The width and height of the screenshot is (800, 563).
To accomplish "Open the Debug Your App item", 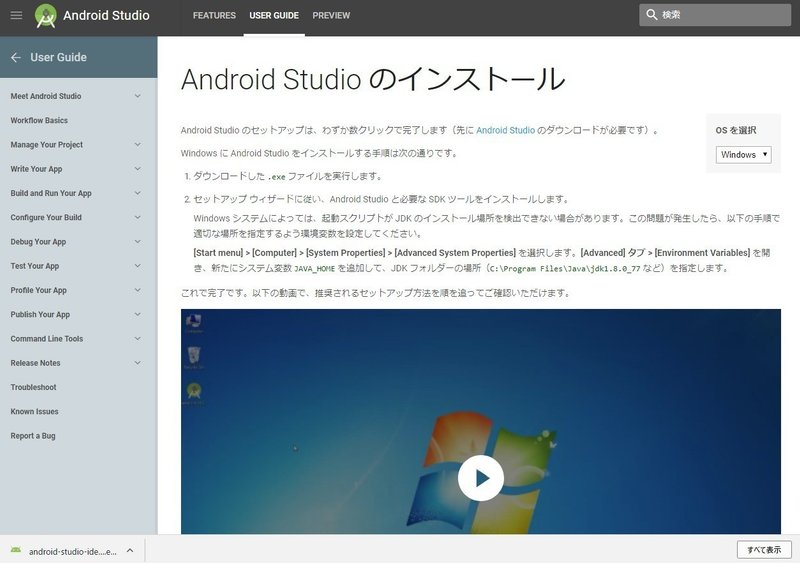I will pyautogui.click(x=38, y=241).
